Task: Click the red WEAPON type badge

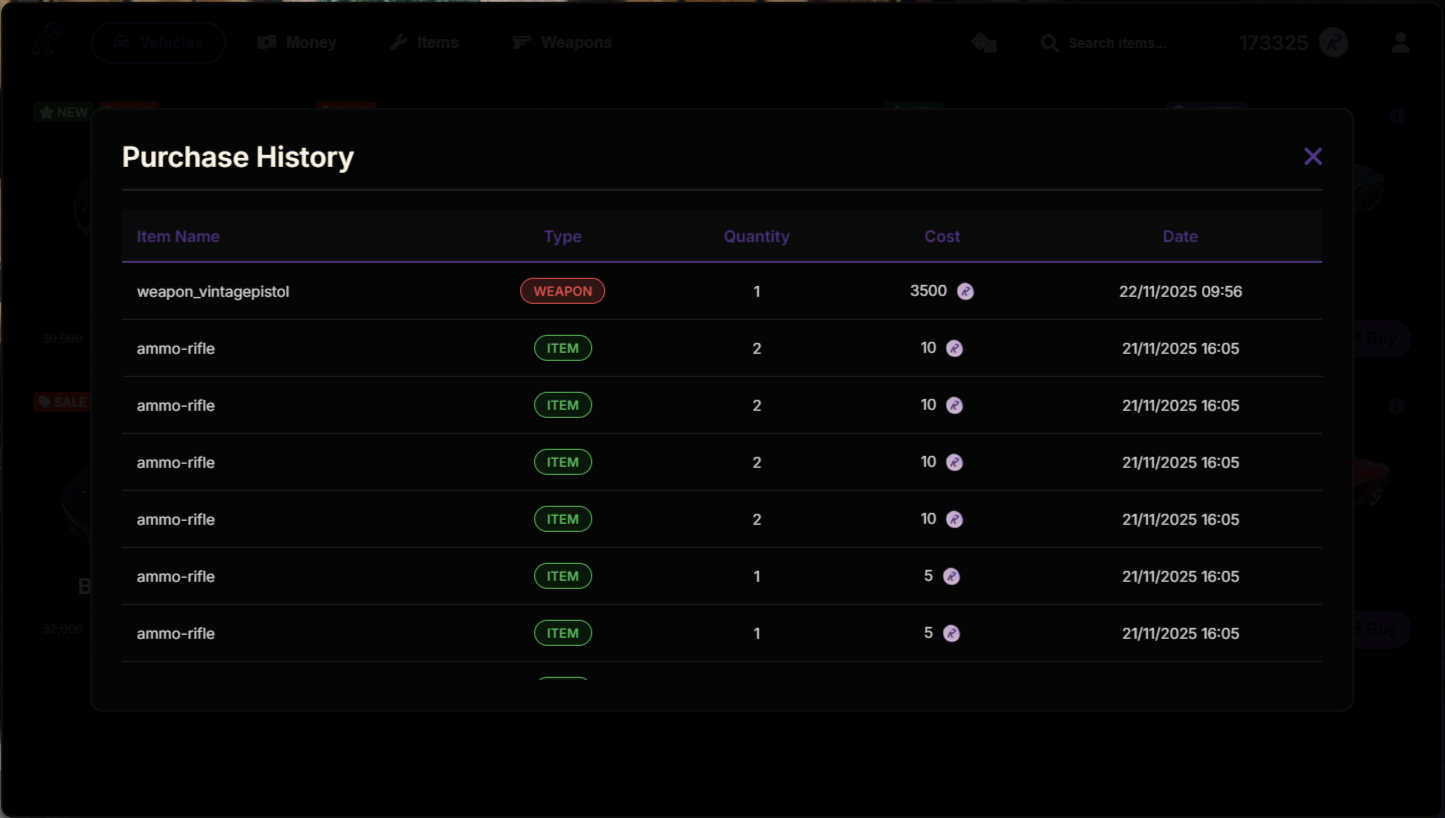Action: 562,291
